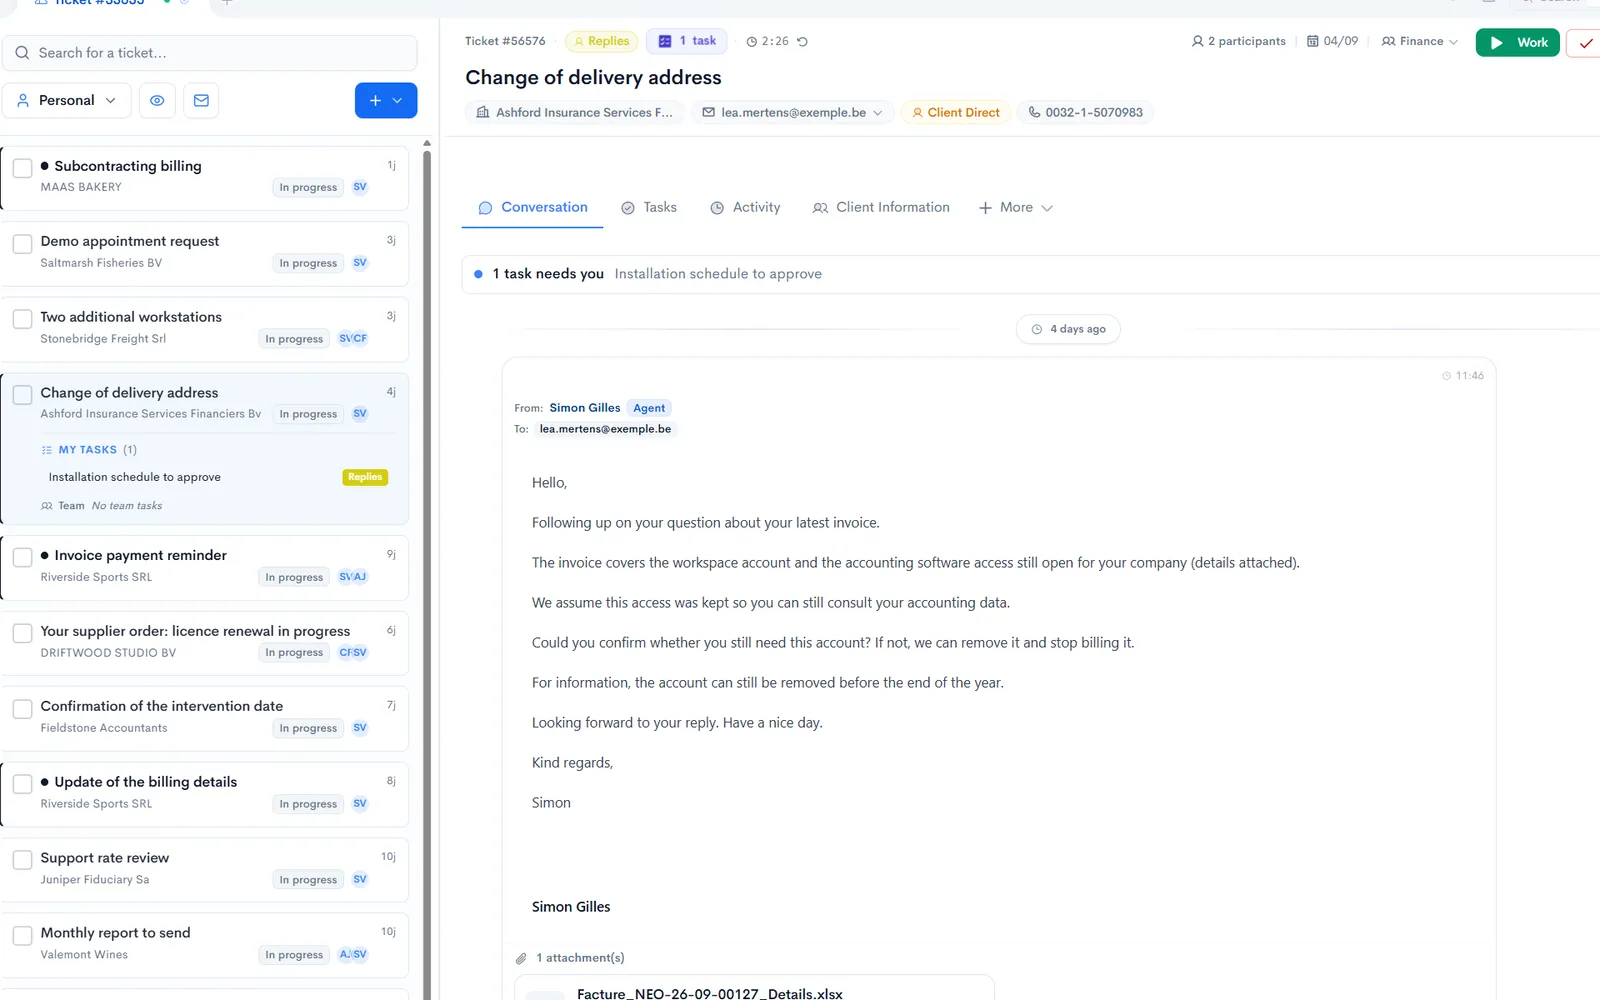Open the lea.mertens@exemple.be email dropdown
Screen dimensions: 1600x1000
[792, 112]
